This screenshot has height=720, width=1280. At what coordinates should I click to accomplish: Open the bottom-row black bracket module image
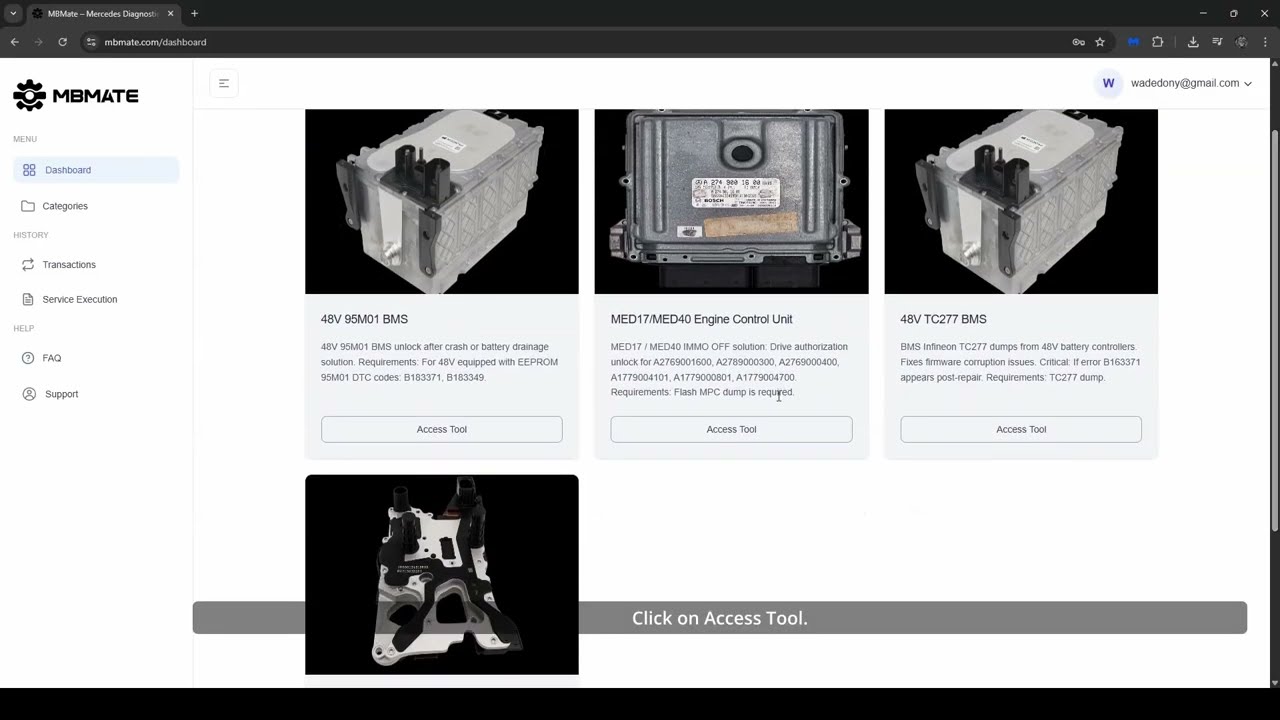pos(441,575)
